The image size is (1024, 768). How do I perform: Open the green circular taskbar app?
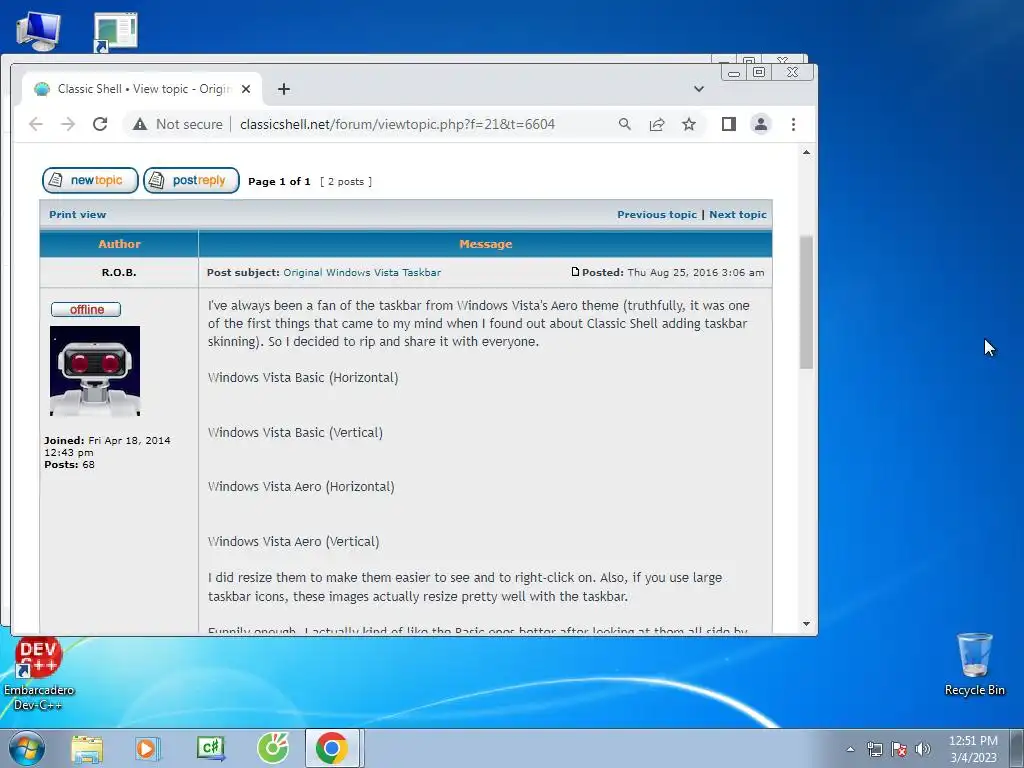(273, 748)
